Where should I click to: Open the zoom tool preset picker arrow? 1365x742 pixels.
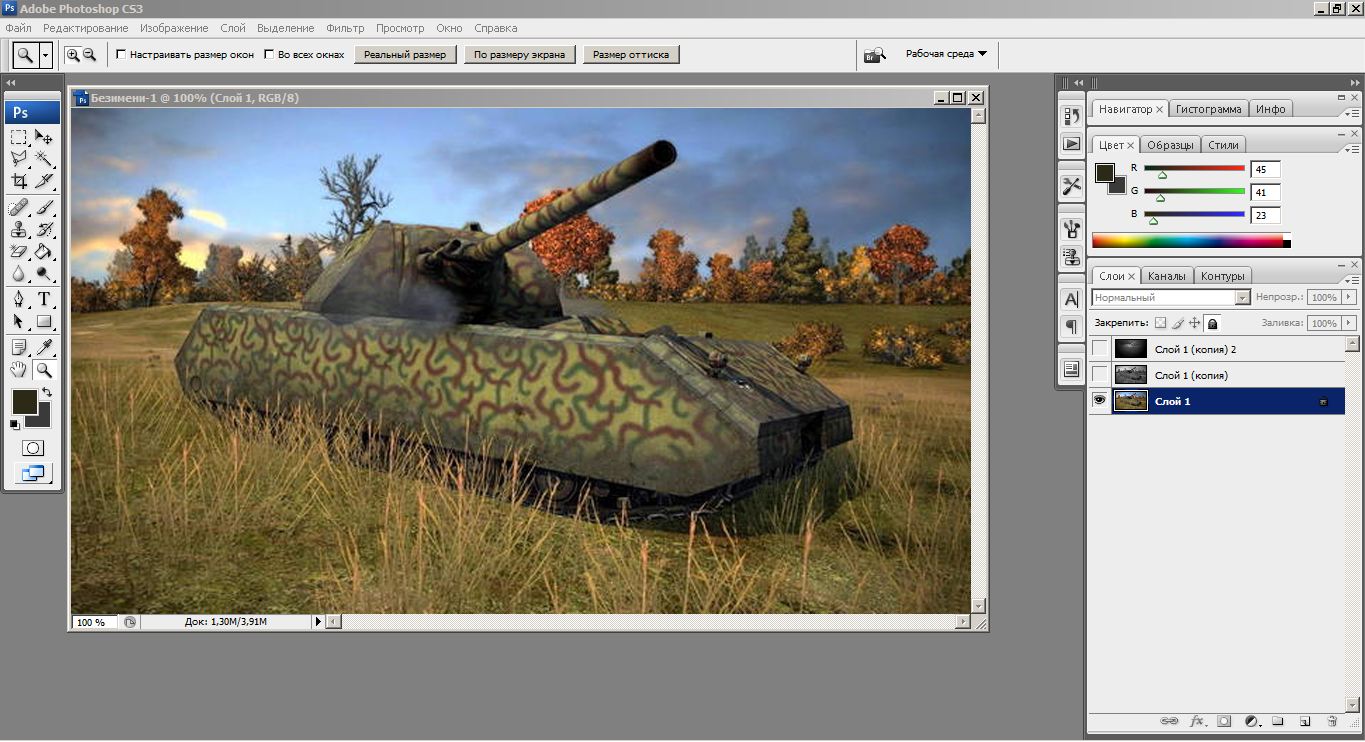point(45,55)
